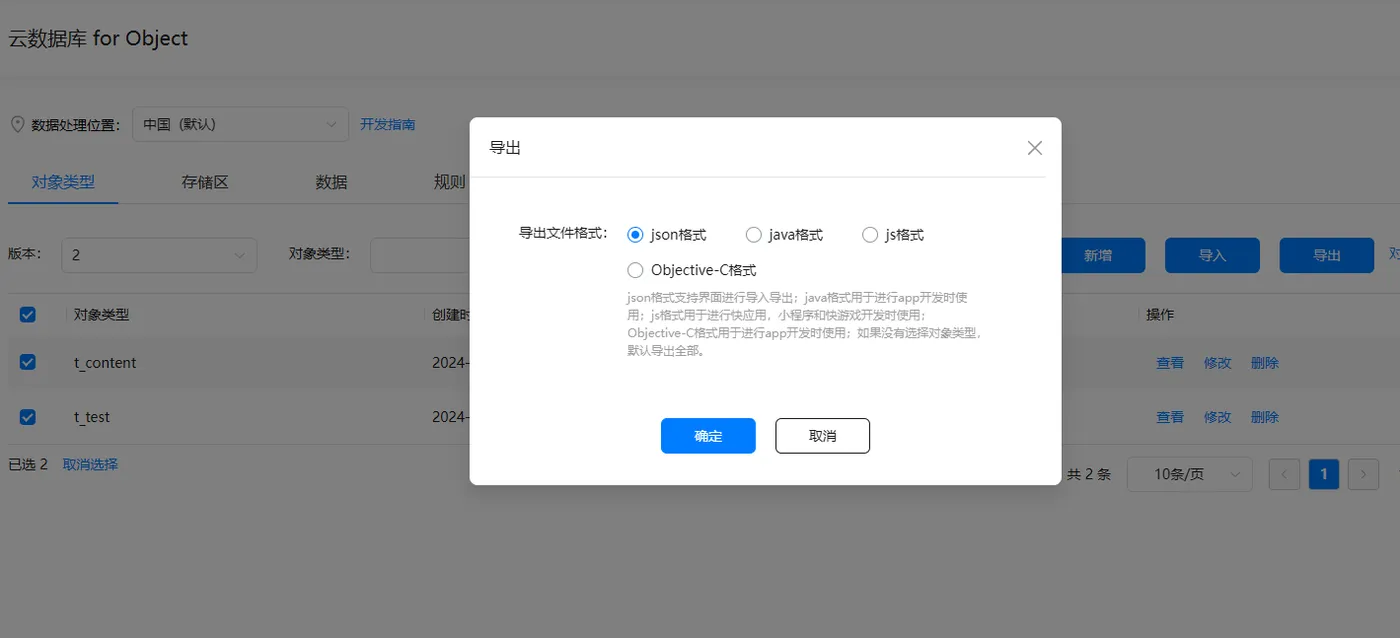Open the 版本 dropdown showing 2
1400x638 pixels.
tap(159, 255)
